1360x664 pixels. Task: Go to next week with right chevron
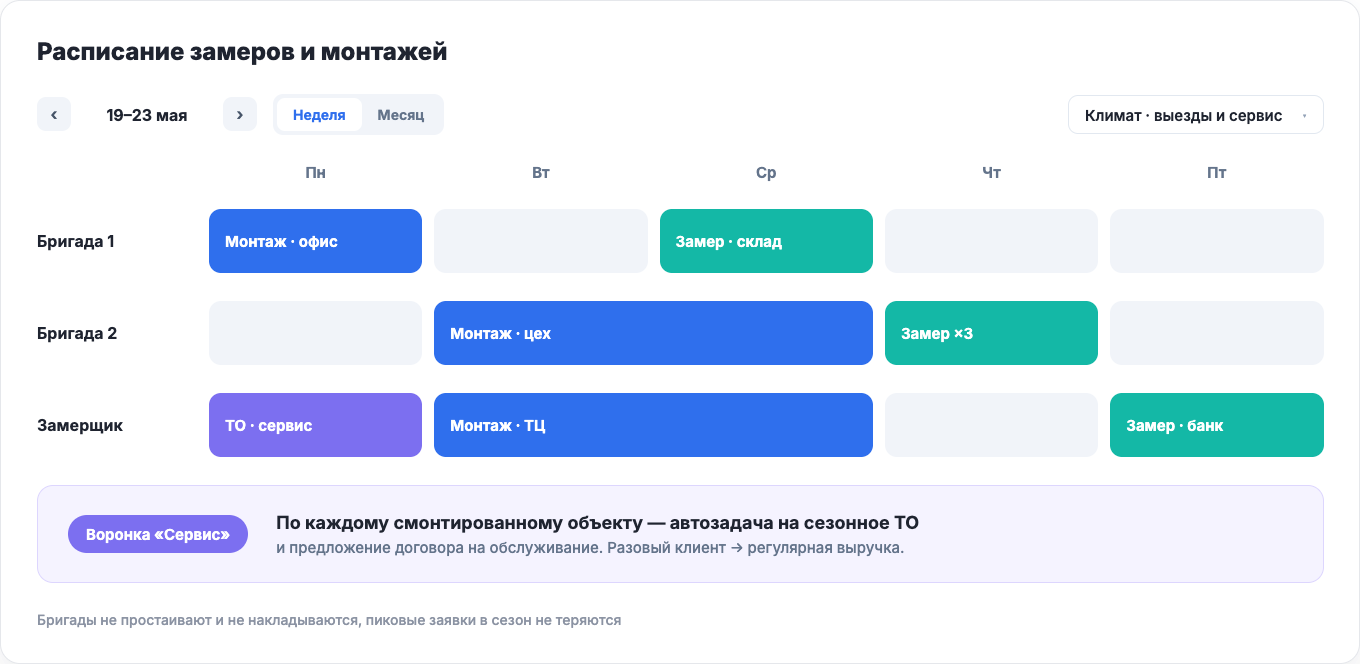(x=240, y=114)
